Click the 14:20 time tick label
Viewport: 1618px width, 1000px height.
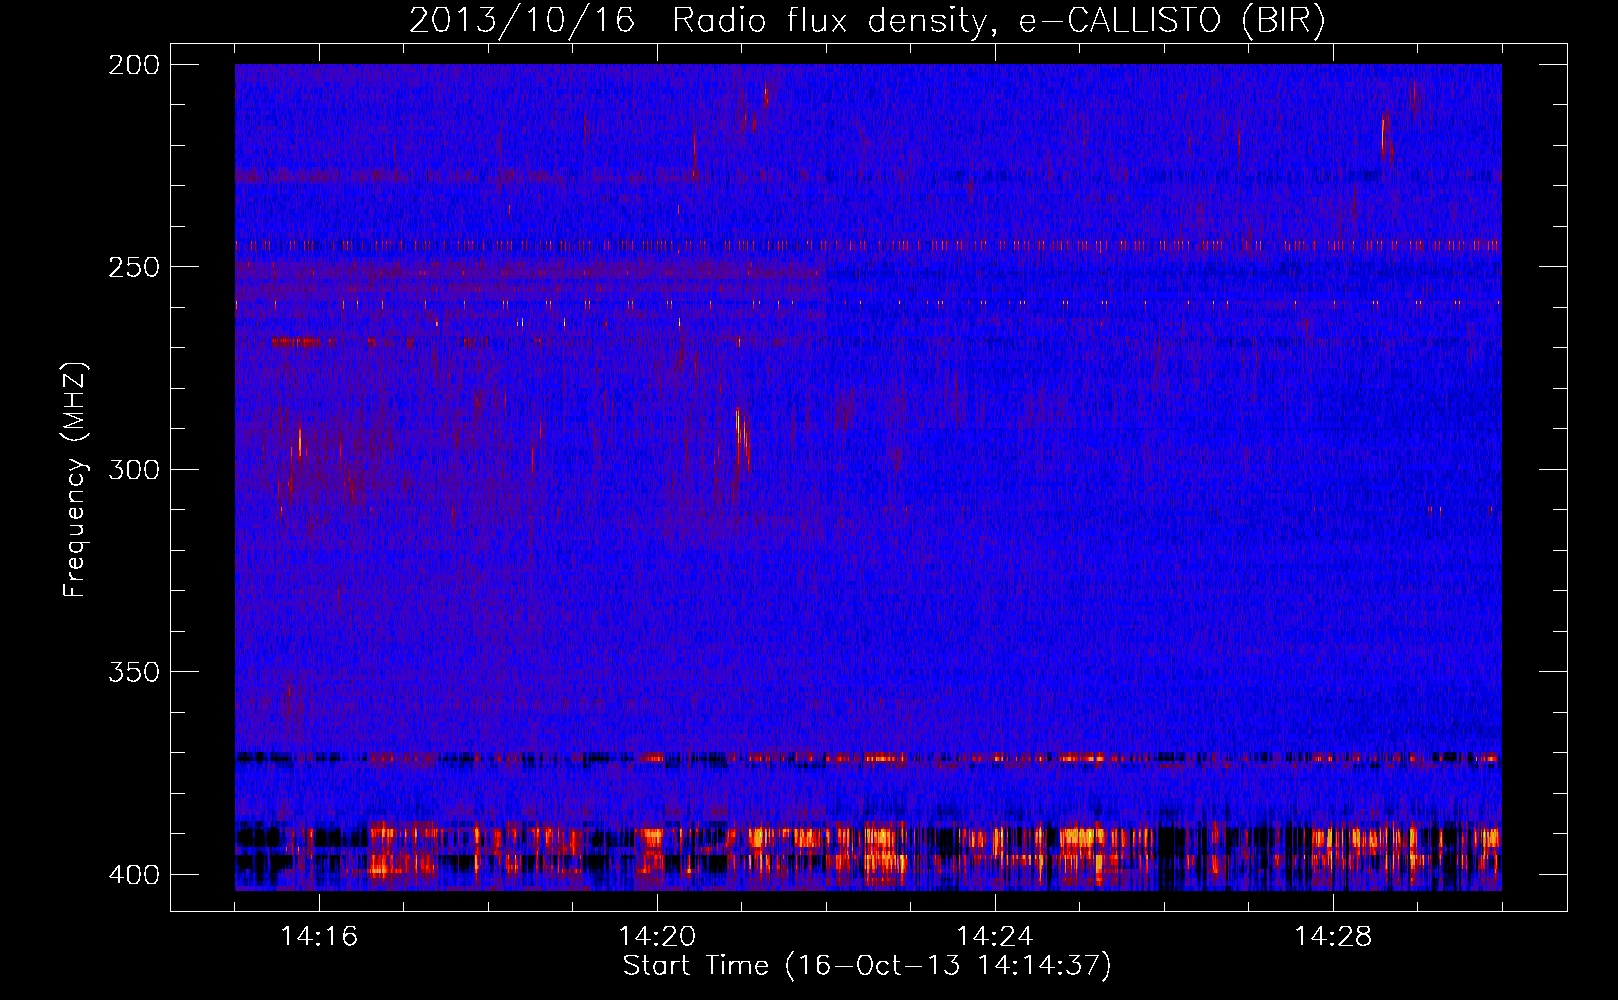657,937
